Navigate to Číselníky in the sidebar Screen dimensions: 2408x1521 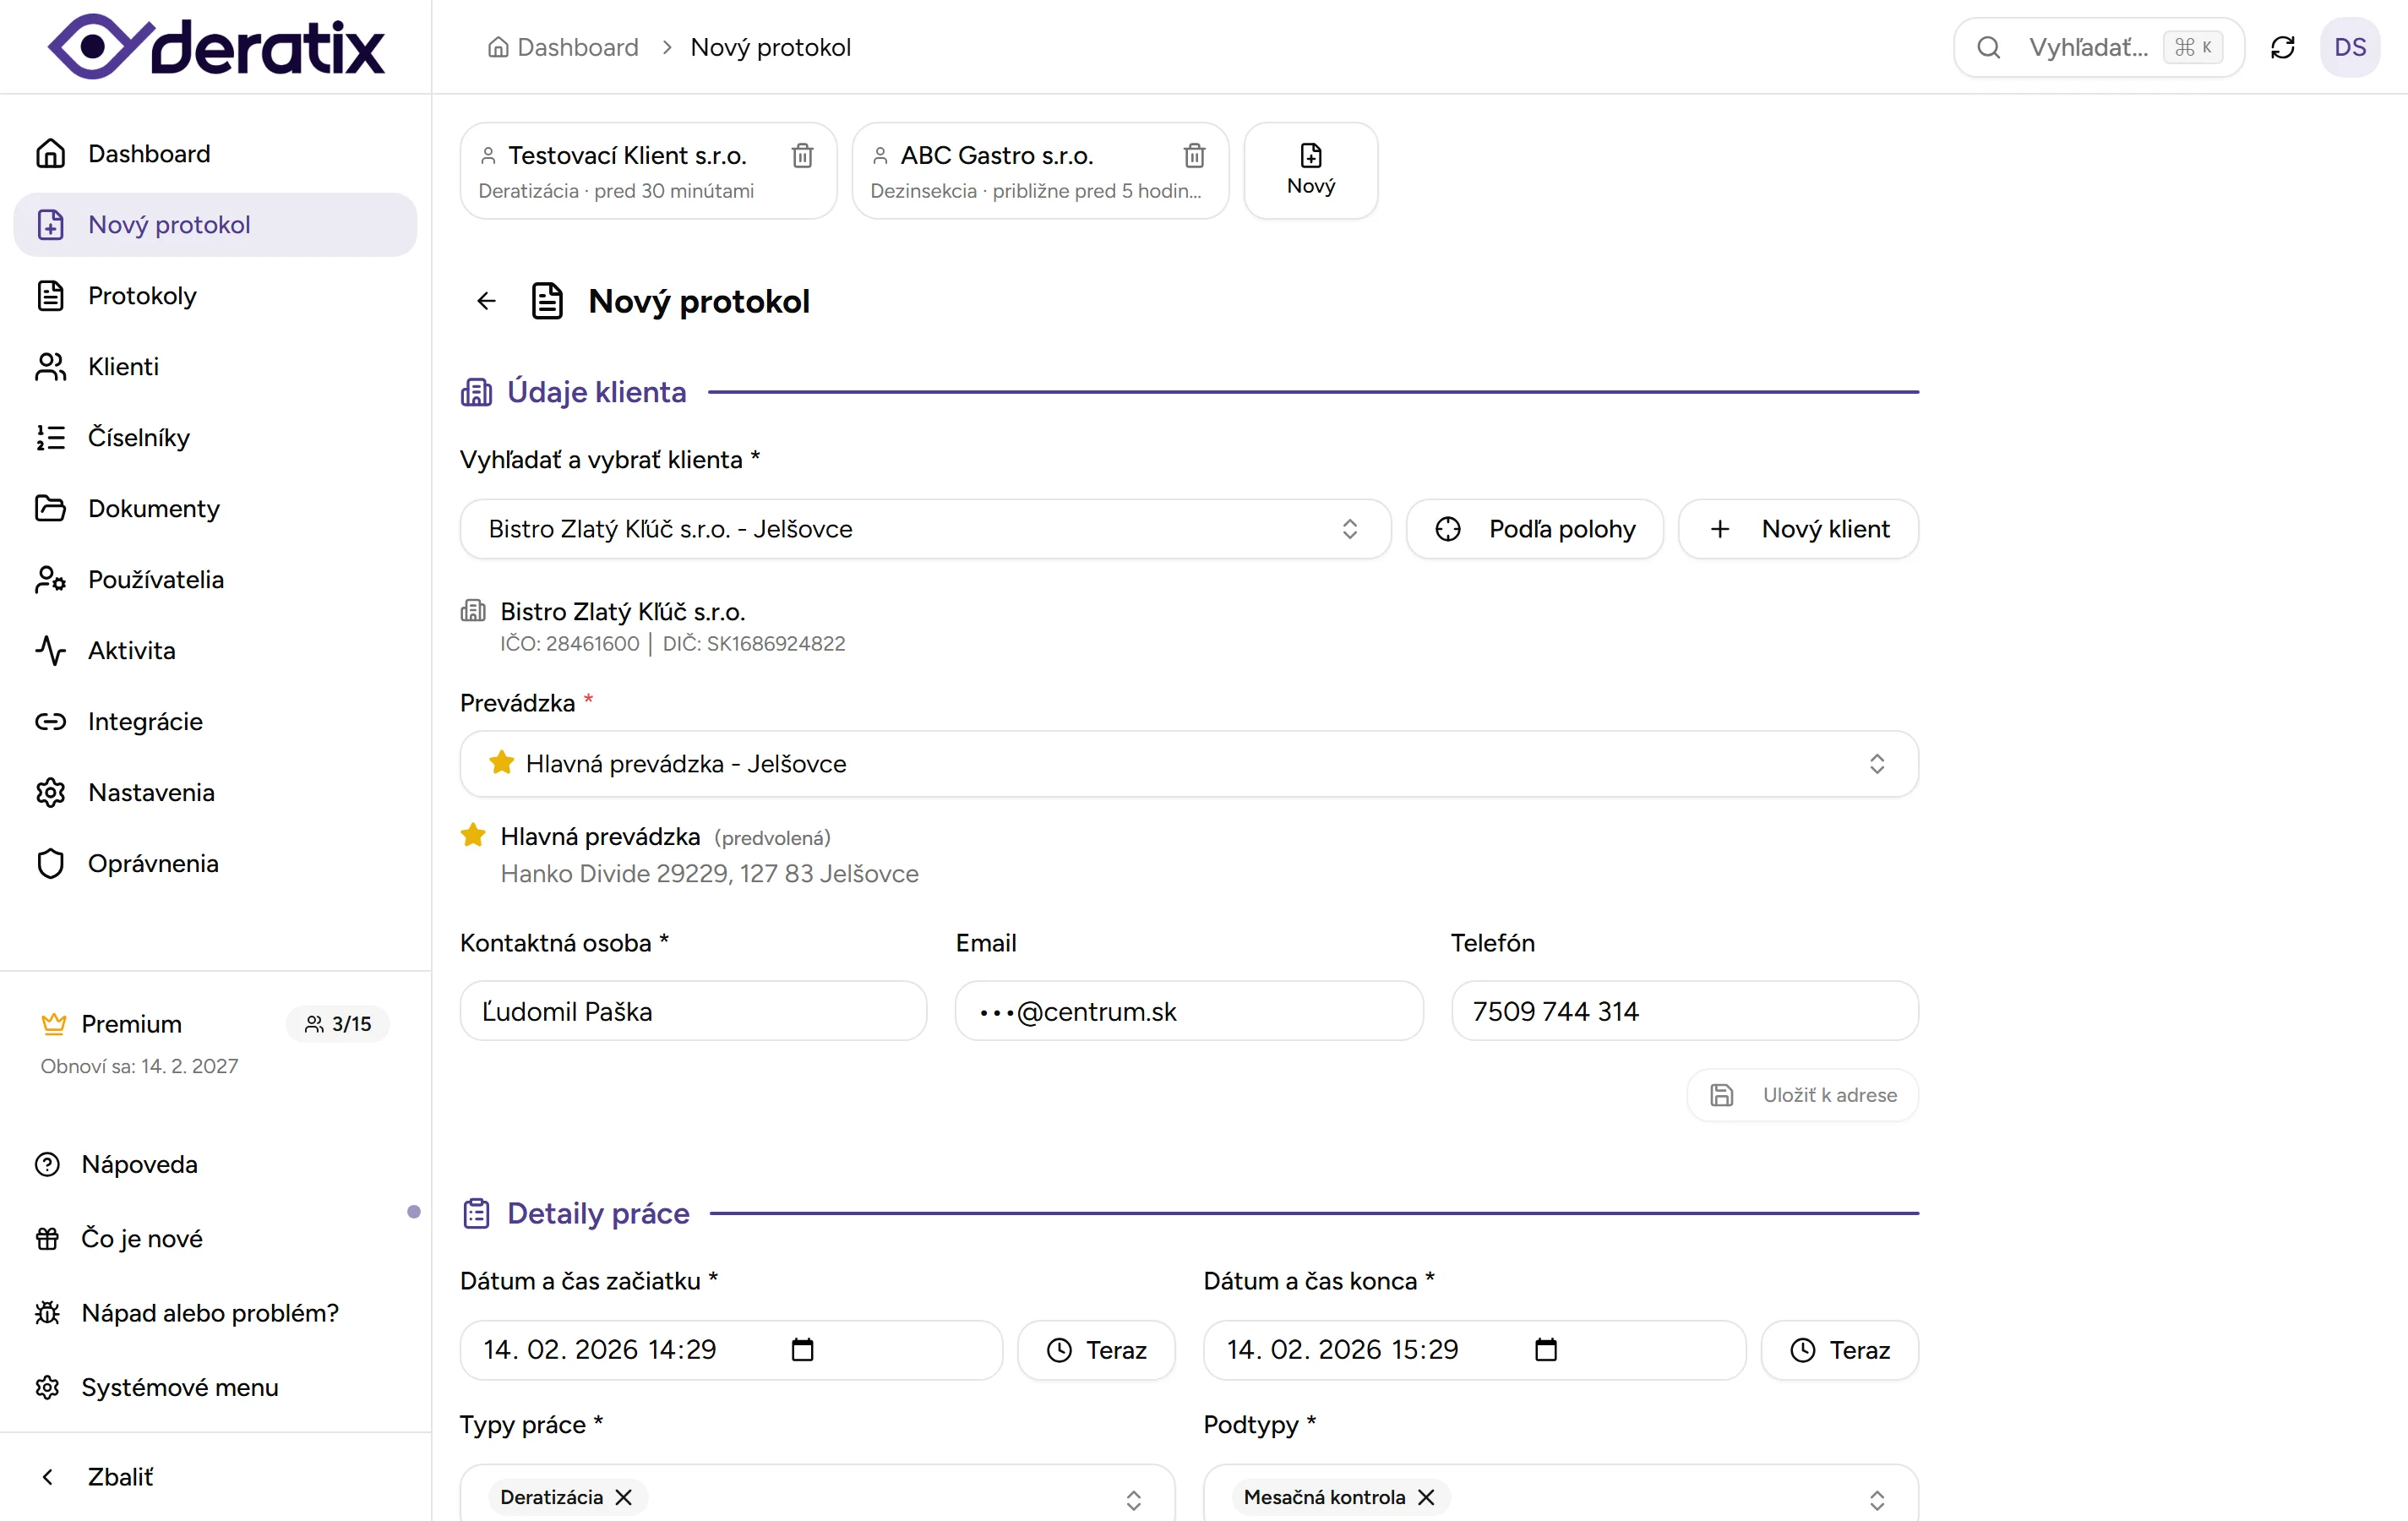click(x=138, y=438)
